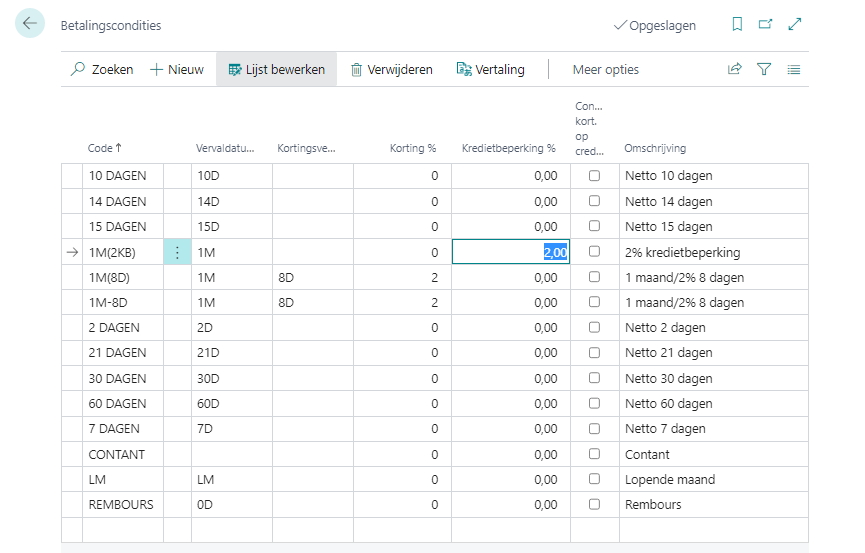Image resolution: width=865 pixels, height=553 pixels.
Task: Click the list view layout icon
Action: click(794, 69)
